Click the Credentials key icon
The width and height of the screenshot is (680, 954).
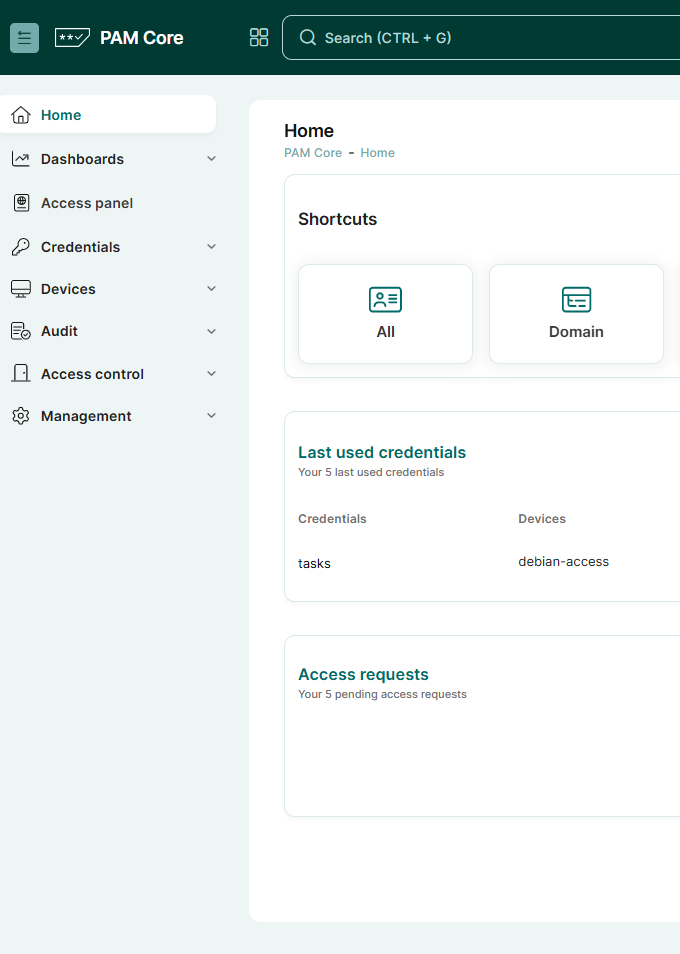point(21,247)
